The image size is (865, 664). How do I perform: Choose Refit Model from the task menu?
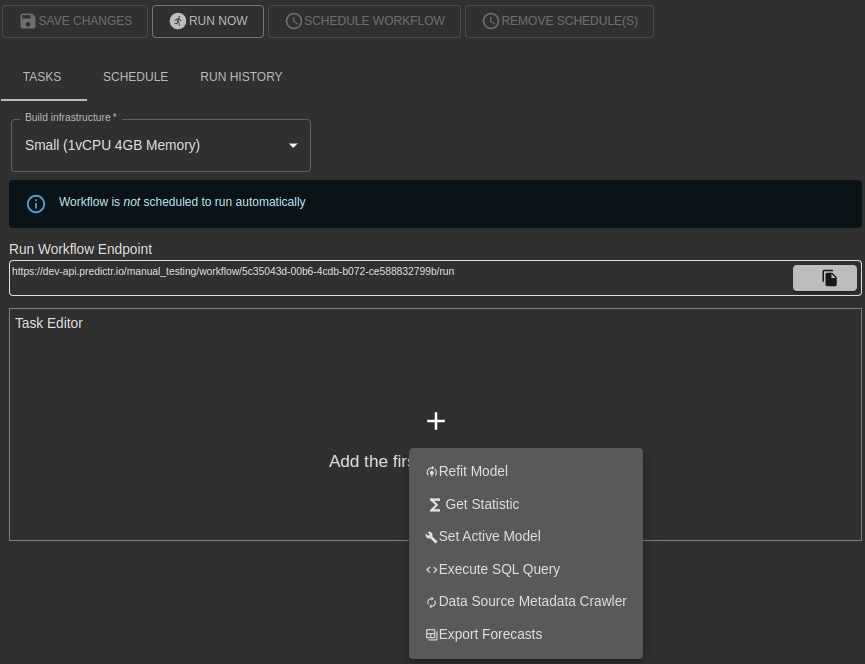526,471
